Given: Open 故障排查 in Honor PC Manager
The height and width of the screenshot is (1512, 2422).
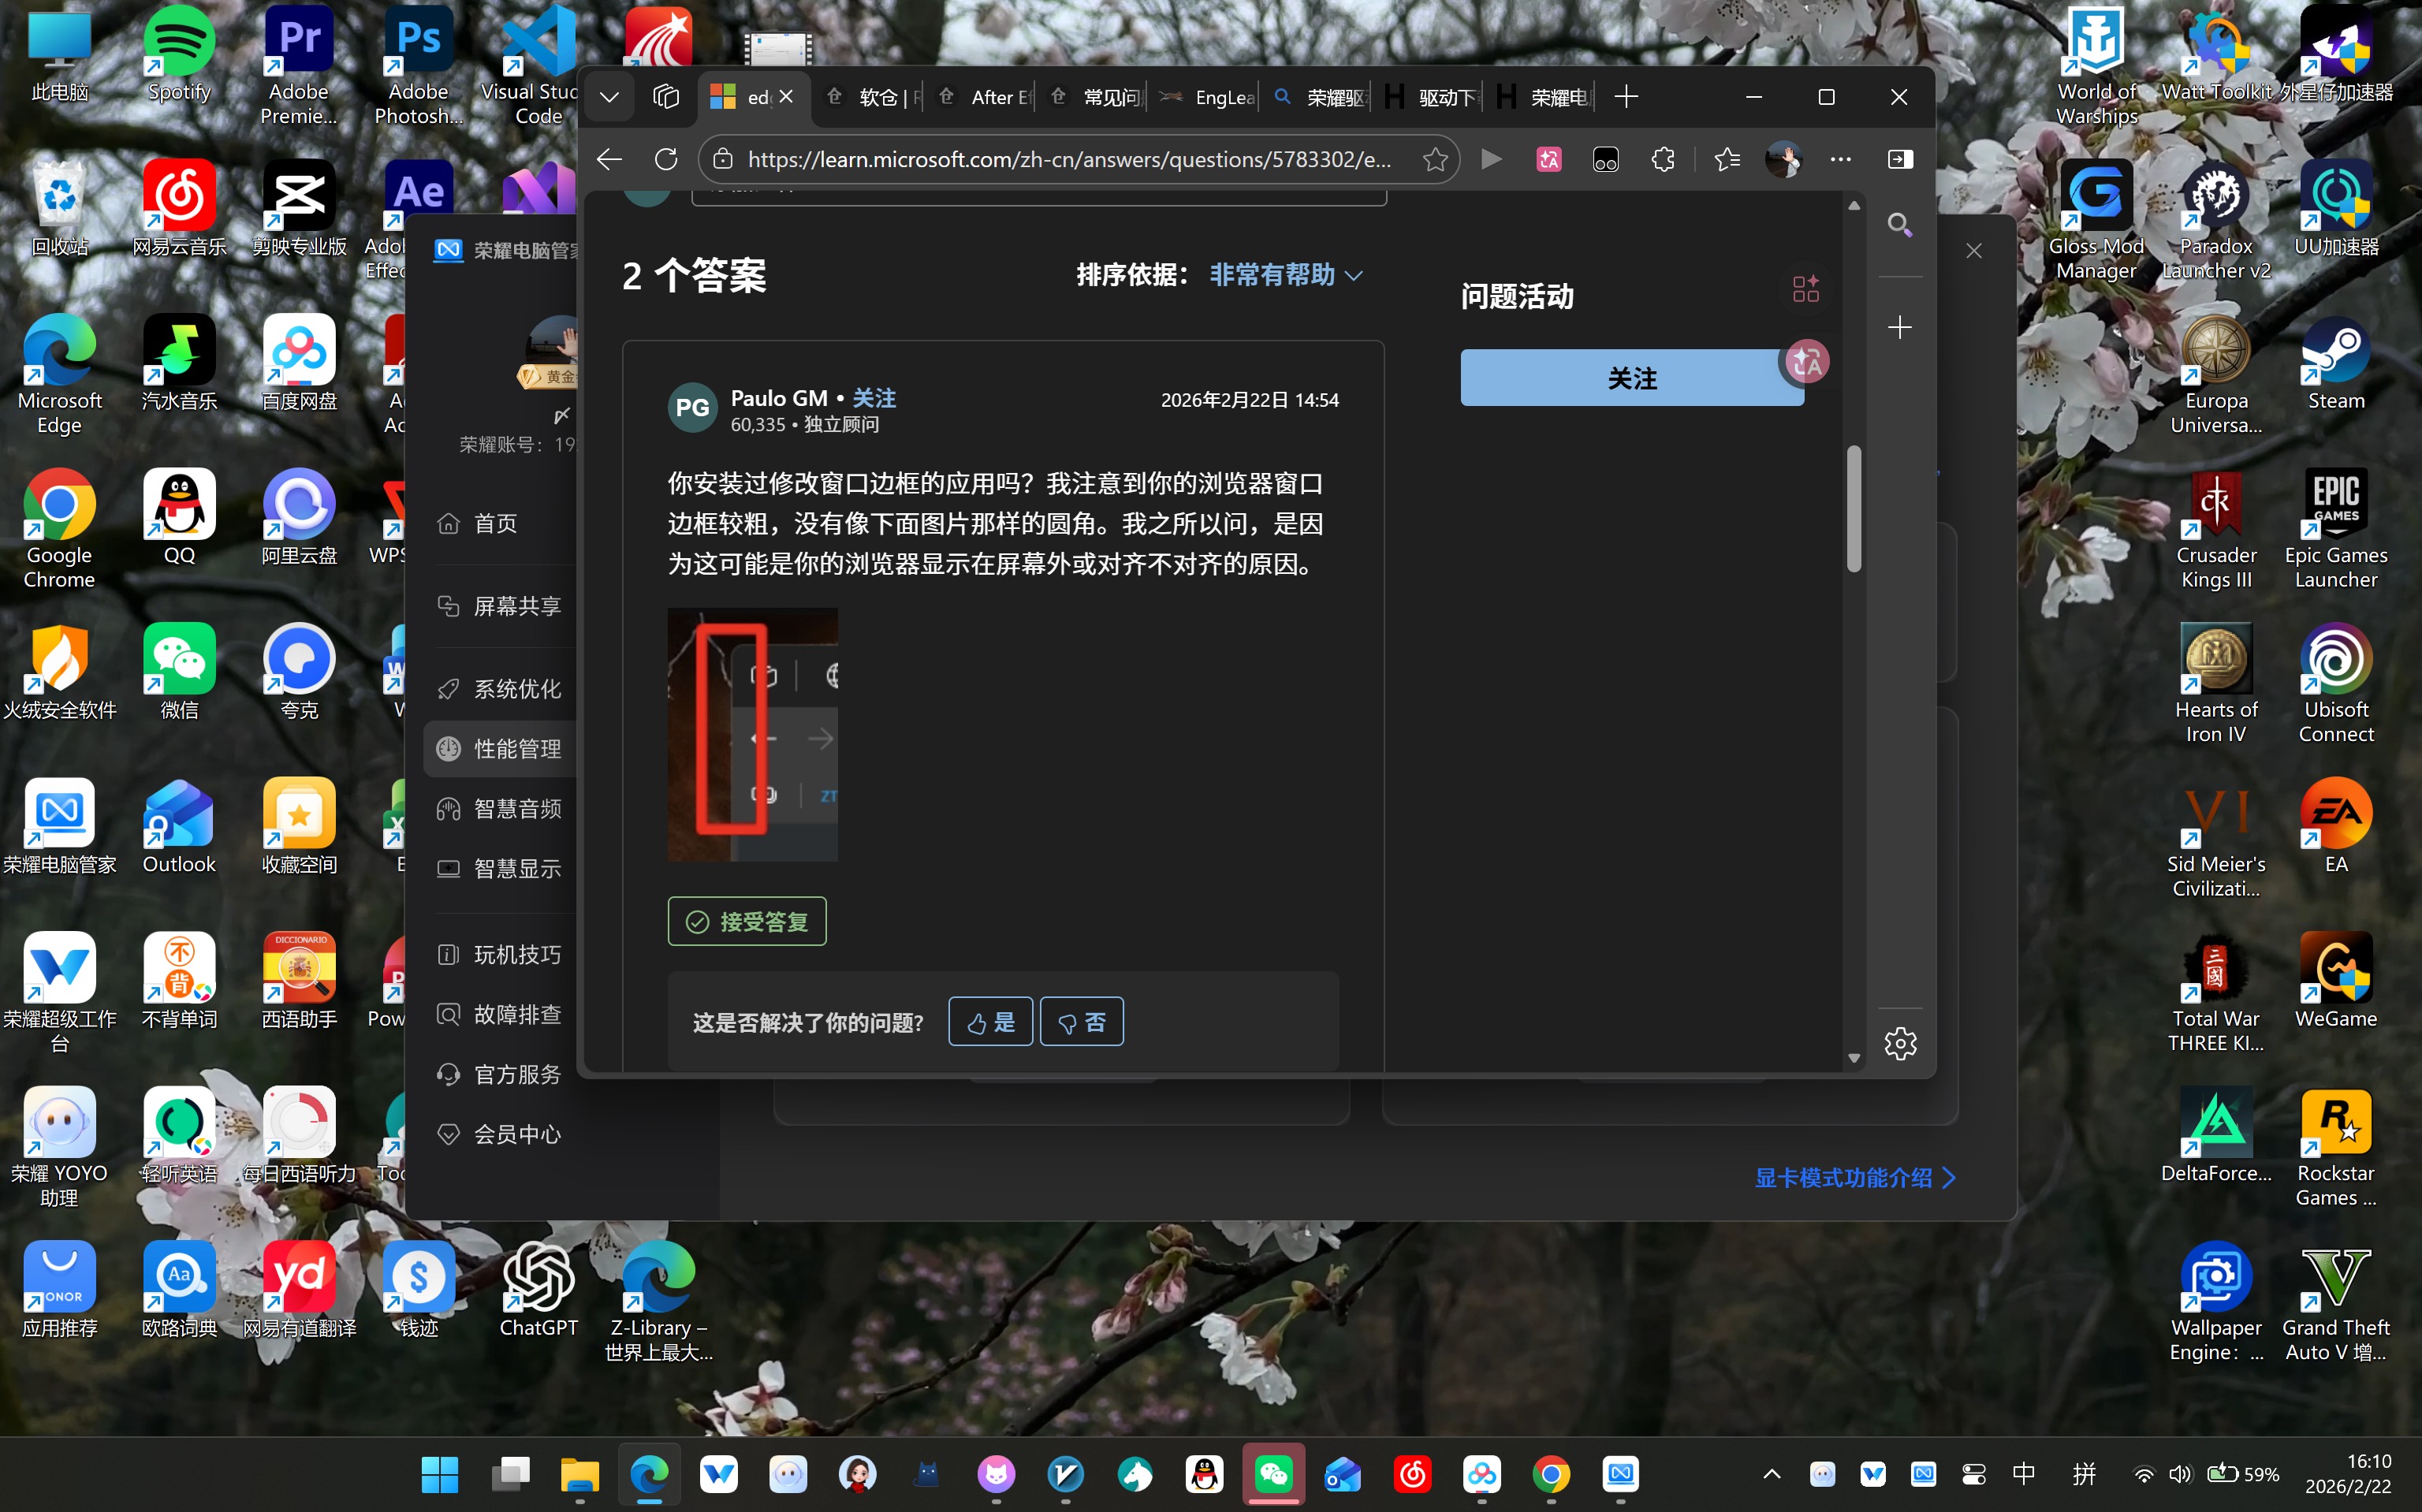Looking at the screenshot, I should [500, 1014].
